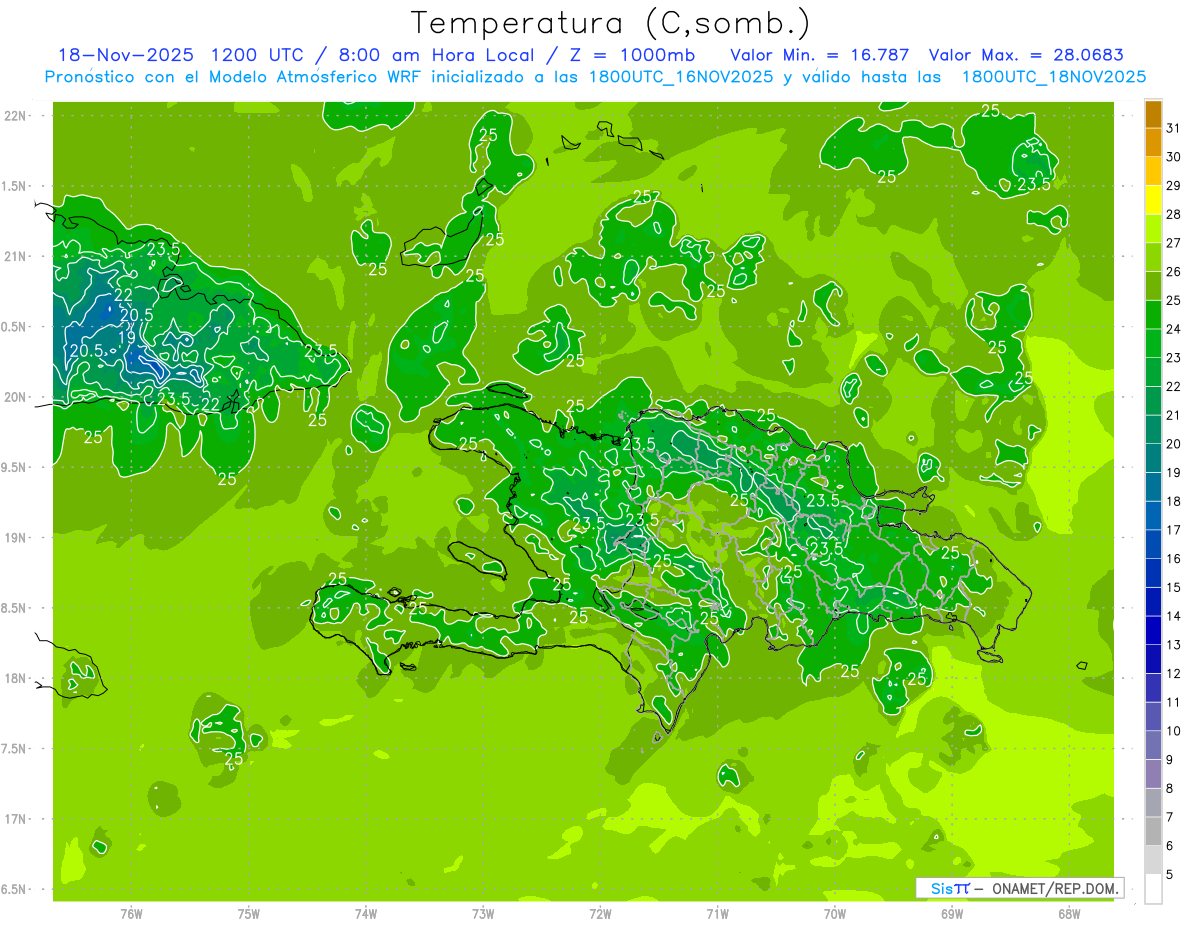The width and height of the screenshot is (1200, 927).
Task: Click the legend label '17'
Action: pyautogui.click(x=1174, y=530)
